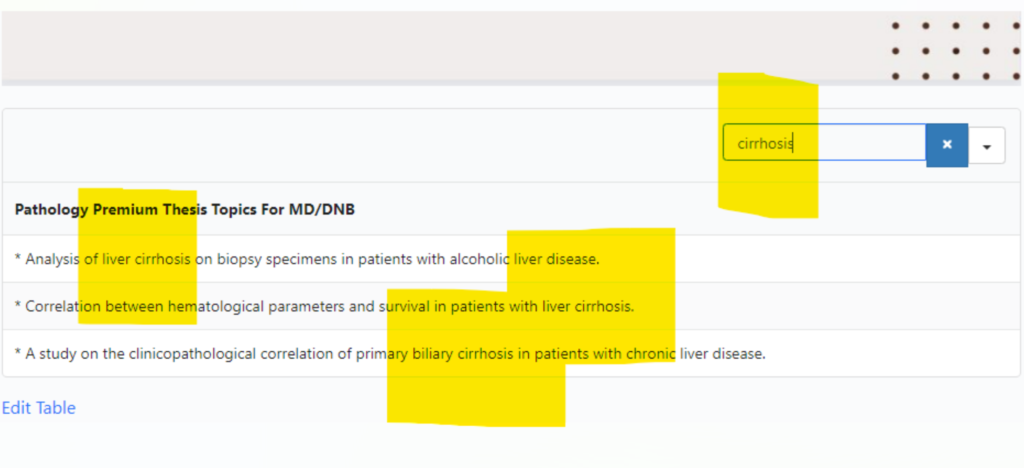Clear the search using the X button
The width and height of the screenshot is (1024, 468).
pos(946,145)
